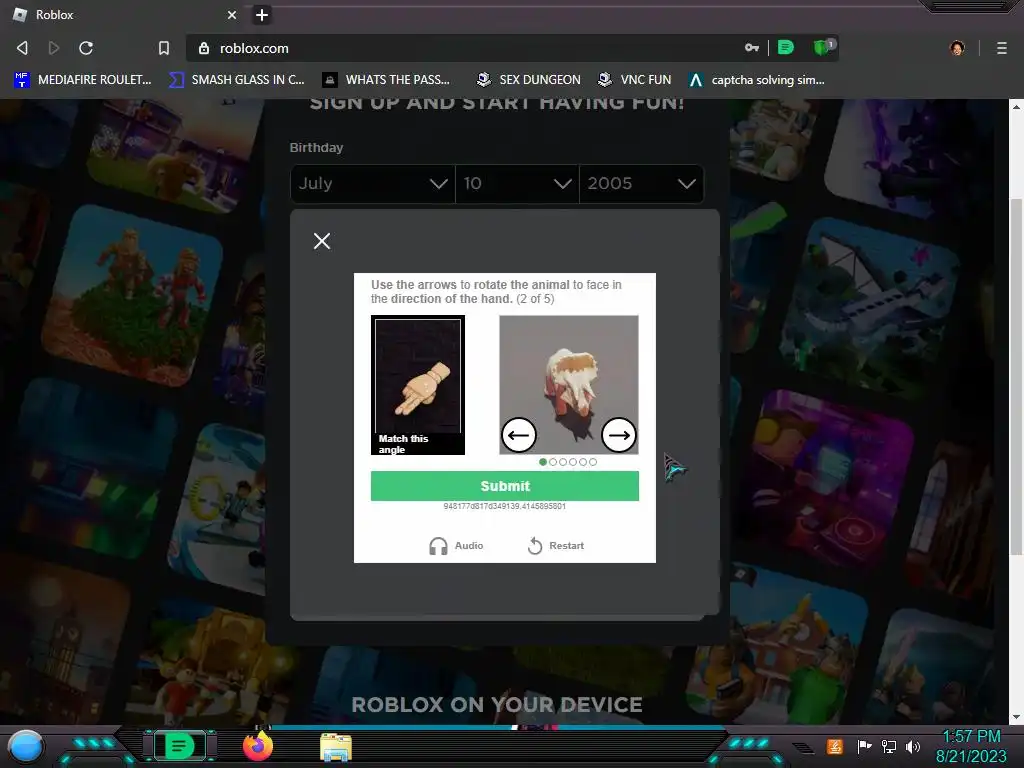Click the browser back arrow

pos(22,48)
